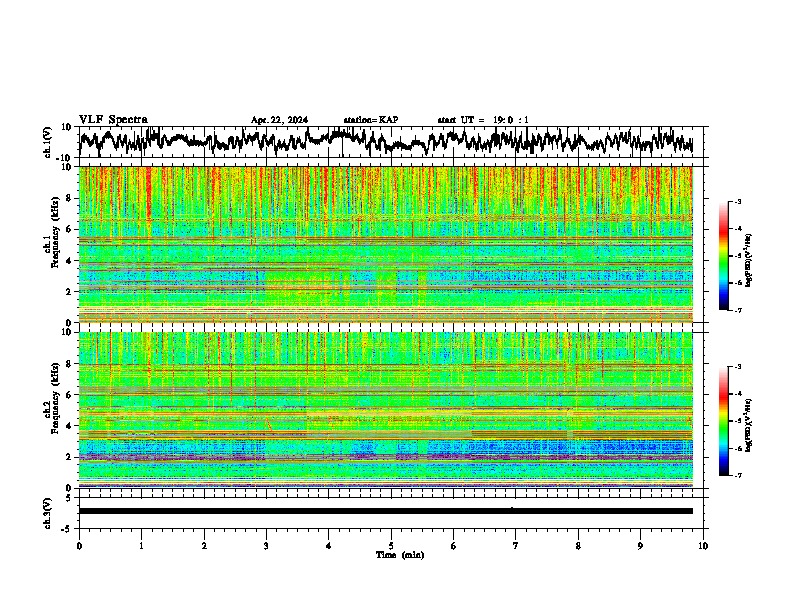Click the "start UT = 19:0 :1" header text

point(483,120)
